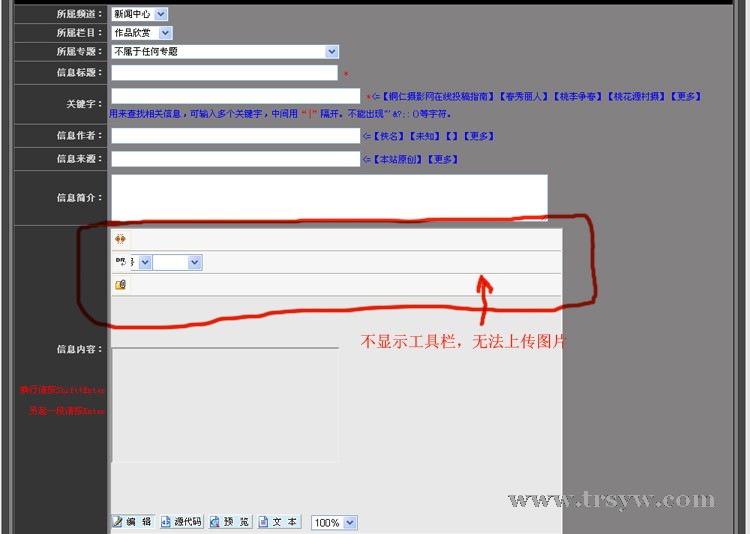Click the icon on the first editor toolbar row
The image size is (750, 534).
point(120,239)
